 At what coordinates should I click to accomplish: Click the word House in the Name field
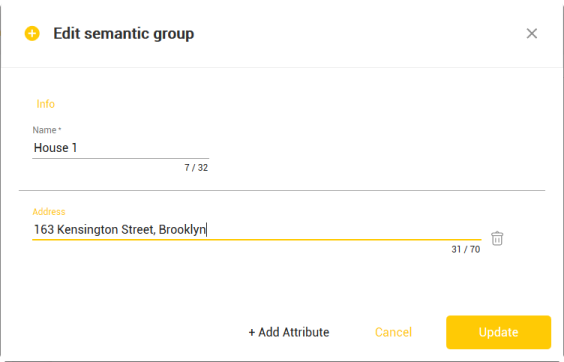coord(51,148)
